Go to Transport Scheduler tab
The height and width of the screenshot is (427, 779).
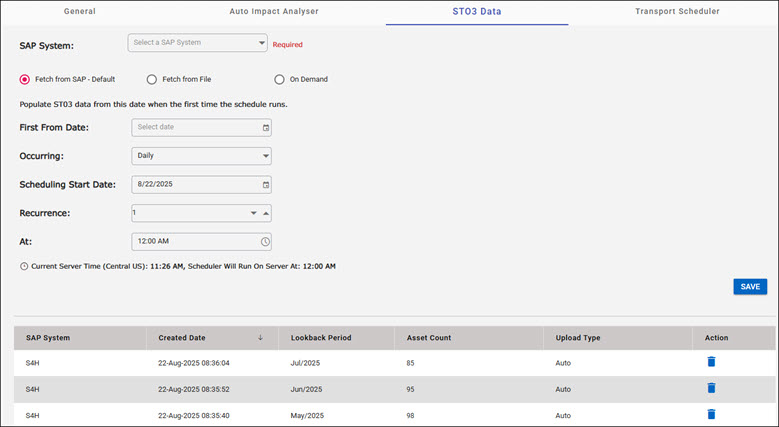click(677, 11)
